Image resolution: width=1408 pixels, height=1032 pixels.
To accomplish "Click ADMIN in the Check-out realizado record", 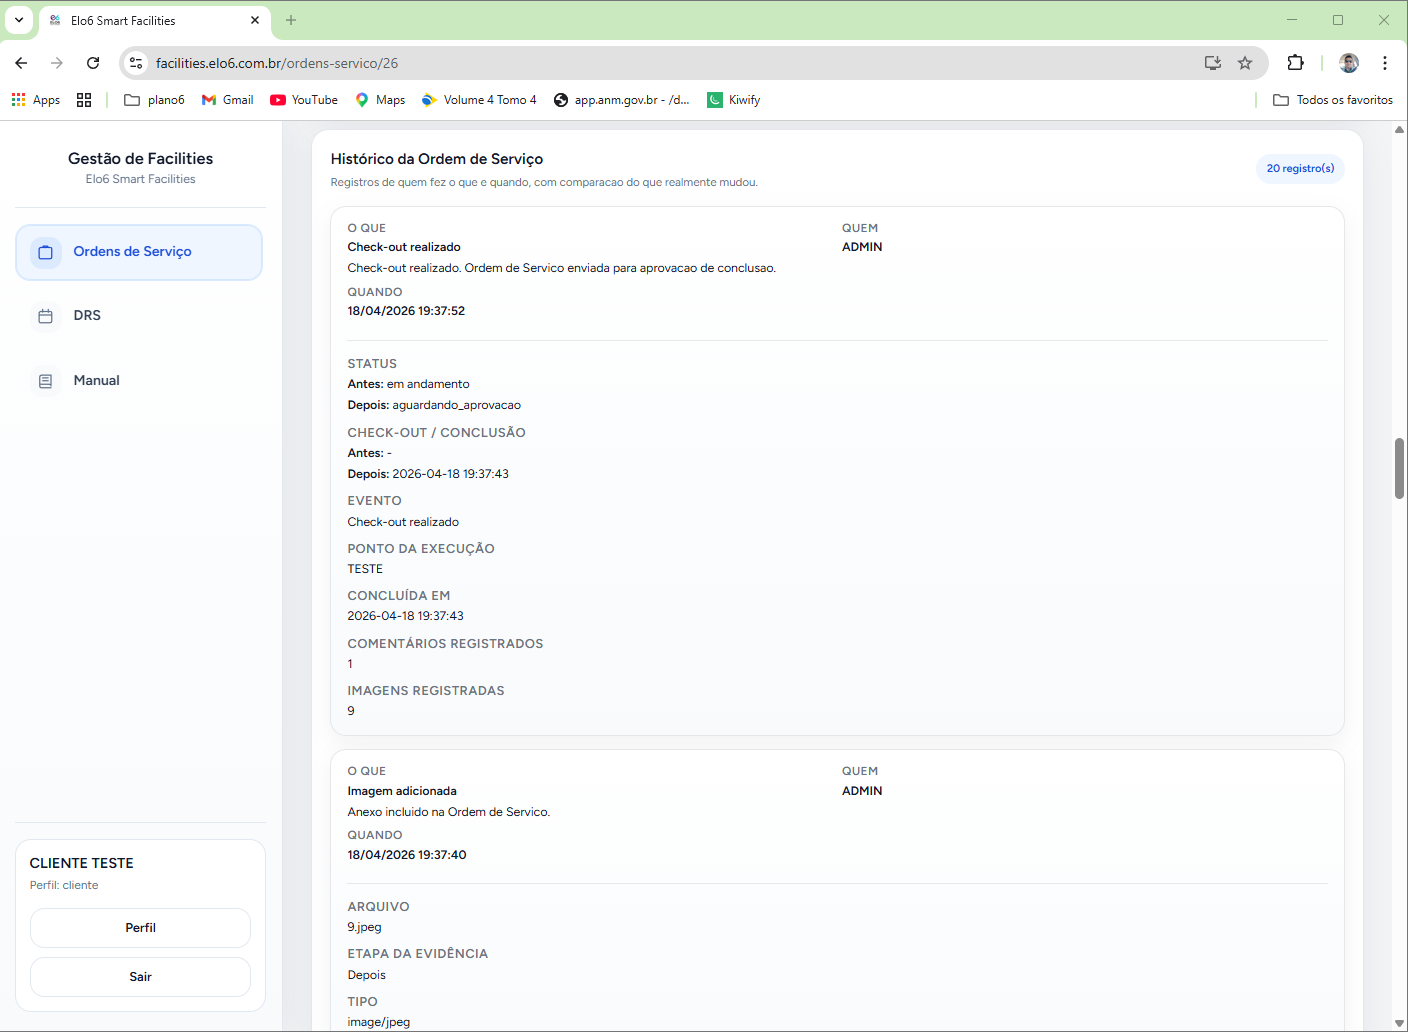I will pos(862,247).
